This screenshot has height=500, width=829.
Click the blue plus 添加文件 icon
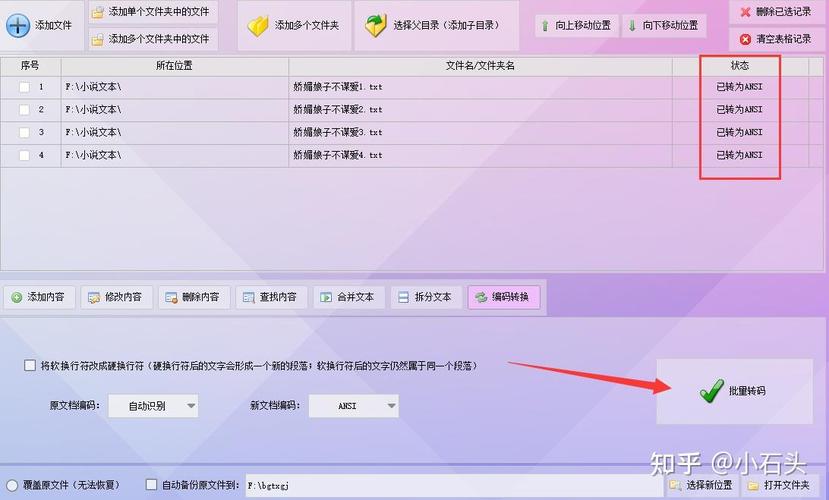pos(18,25)
